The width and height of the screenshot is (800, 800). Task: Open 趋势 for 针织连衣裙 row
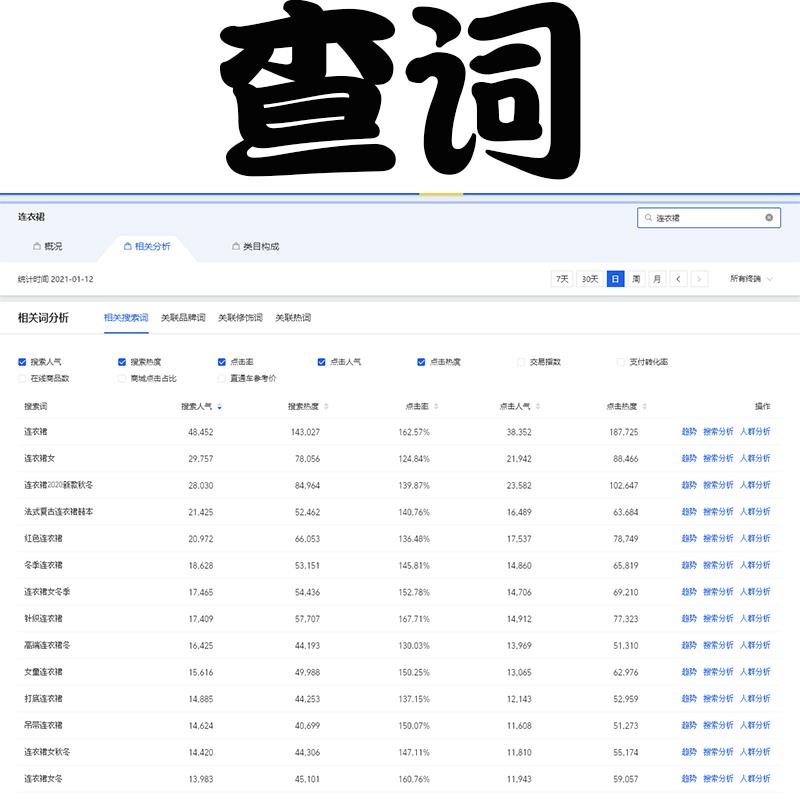click(x=689, y=618)
